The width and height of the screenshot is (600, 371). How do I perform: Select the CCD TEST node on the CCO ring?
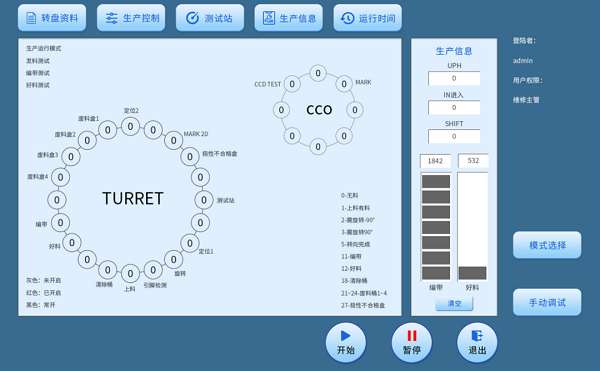292,84
